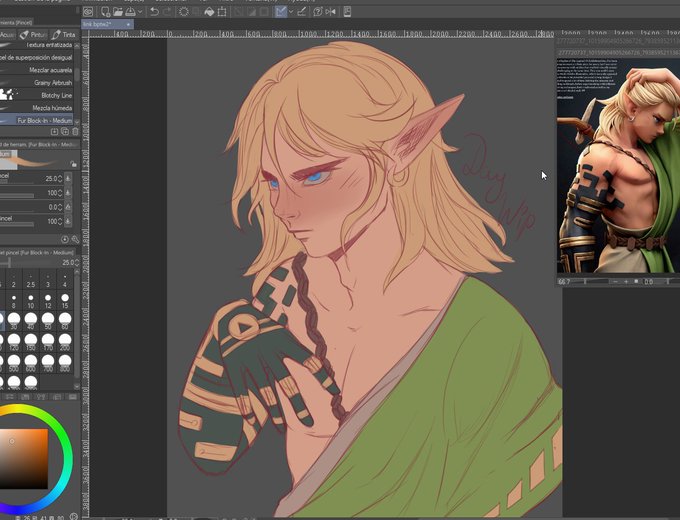Select the Pintura sub tool group
The width and height of the screenshot is (680, 520).
click(33, 34)
